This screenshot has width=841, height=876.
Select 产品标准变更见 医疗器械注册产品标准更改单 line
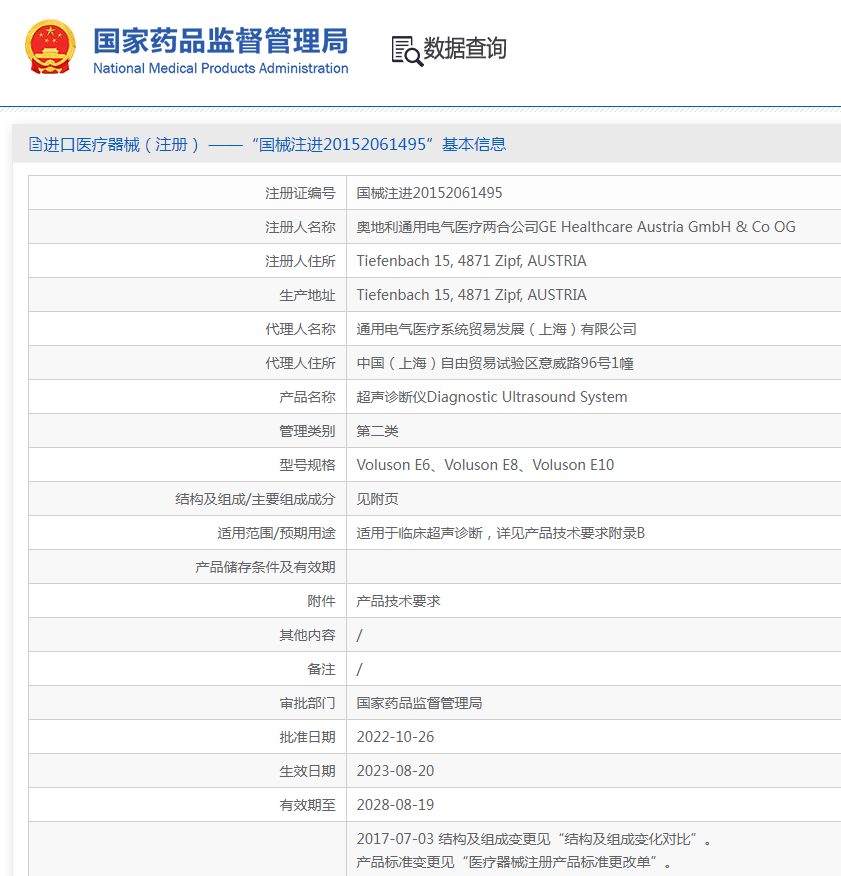(514, 863)
